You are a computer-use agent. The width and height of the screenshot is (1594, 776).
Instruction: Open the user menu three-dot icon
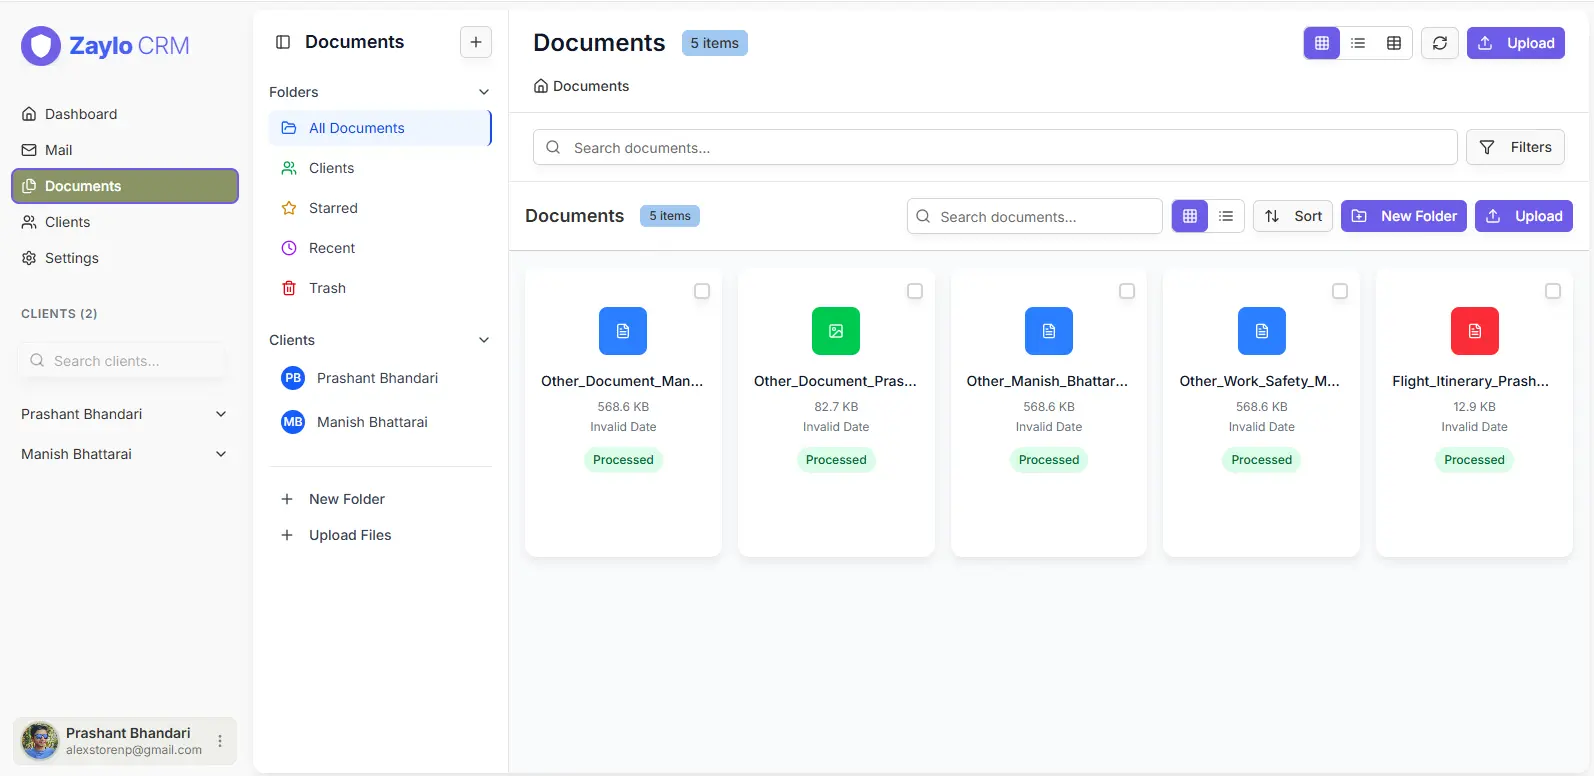(220, 741)
